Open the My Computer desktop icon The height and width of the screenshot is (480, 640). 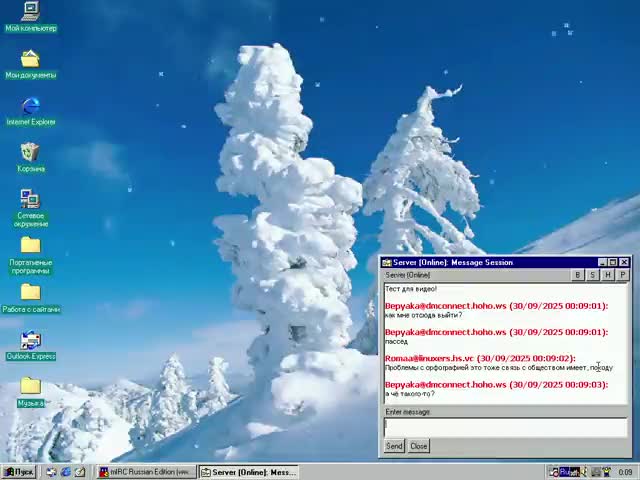pos(30,13)
